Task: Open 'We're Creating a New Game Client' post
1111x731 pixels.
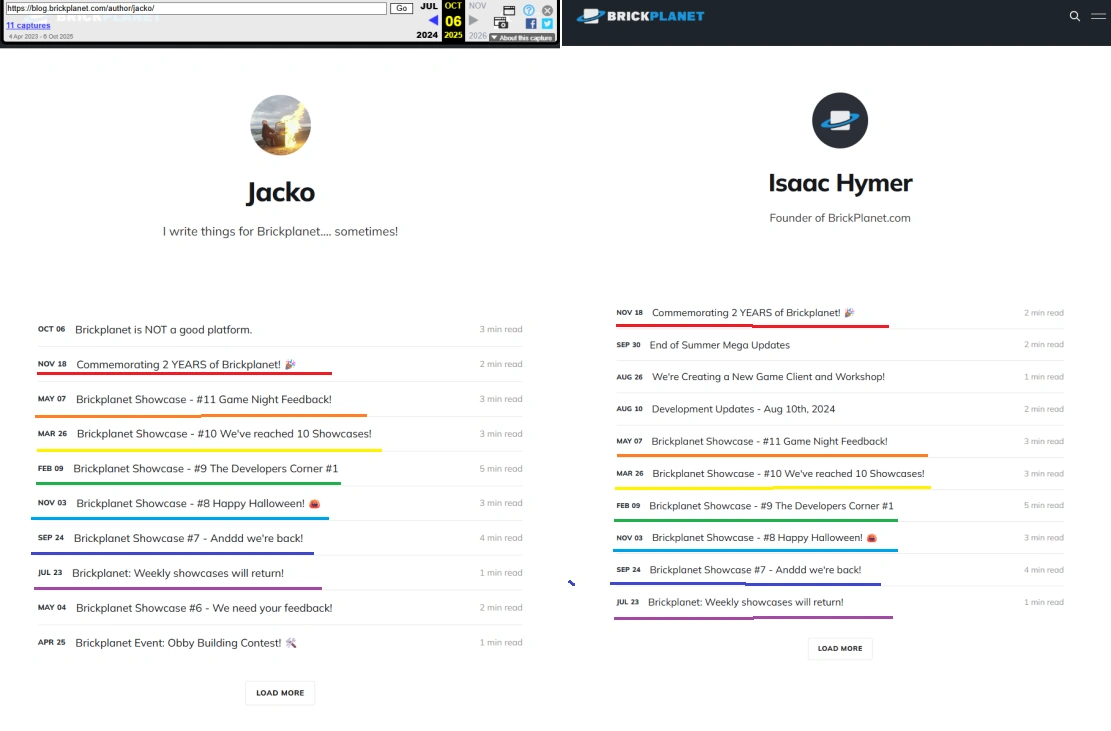Action: 768,377
